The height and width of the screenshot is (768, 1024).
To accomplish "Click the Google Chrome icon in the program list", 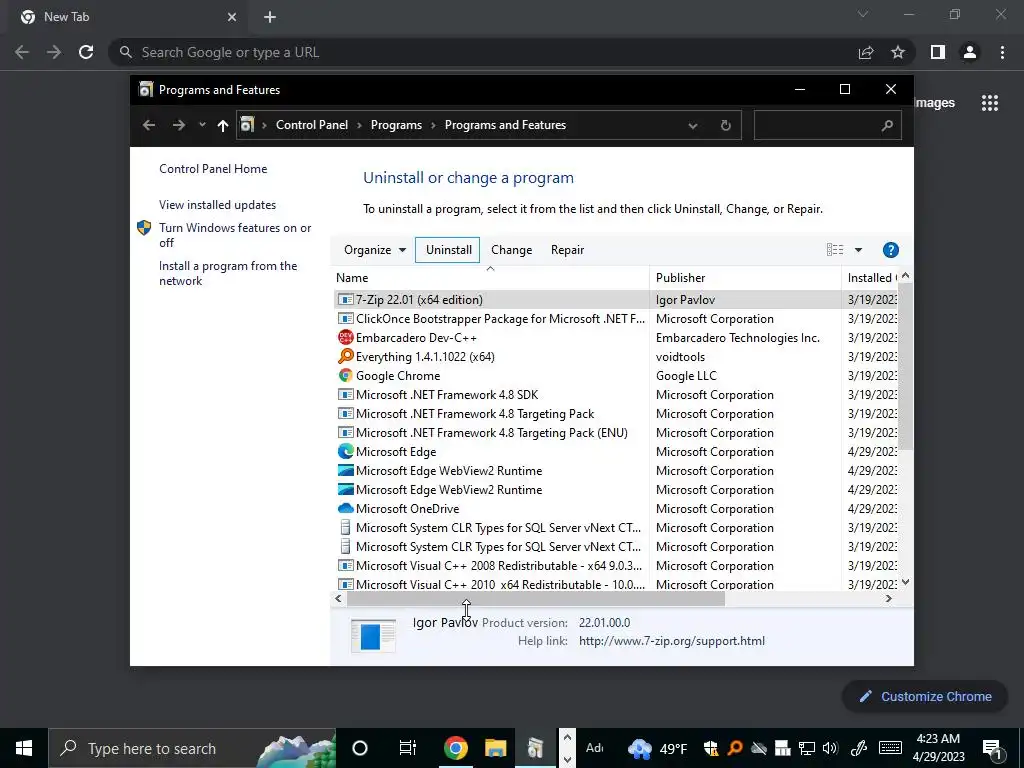I will 345,376.
